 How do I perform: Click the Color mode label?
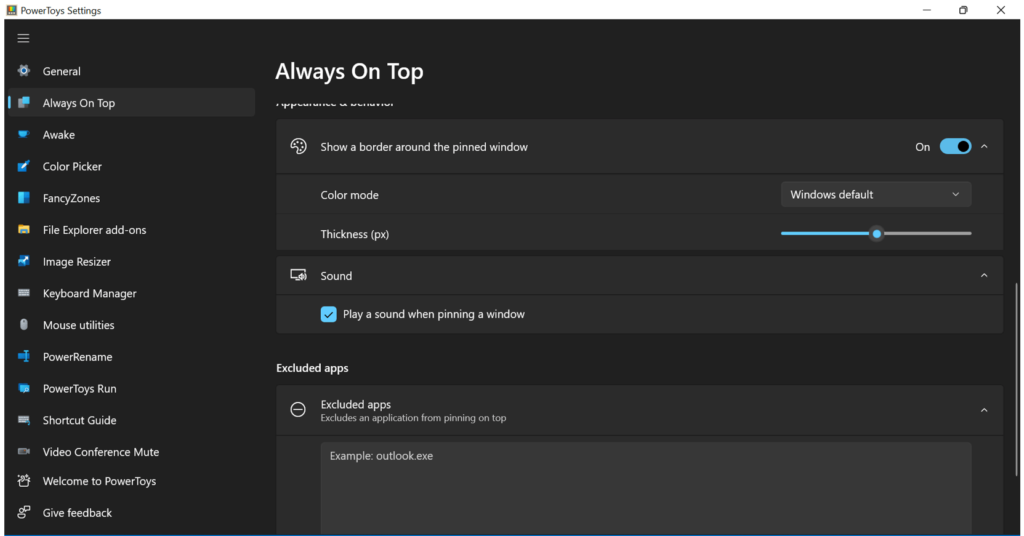click(349, 195)
